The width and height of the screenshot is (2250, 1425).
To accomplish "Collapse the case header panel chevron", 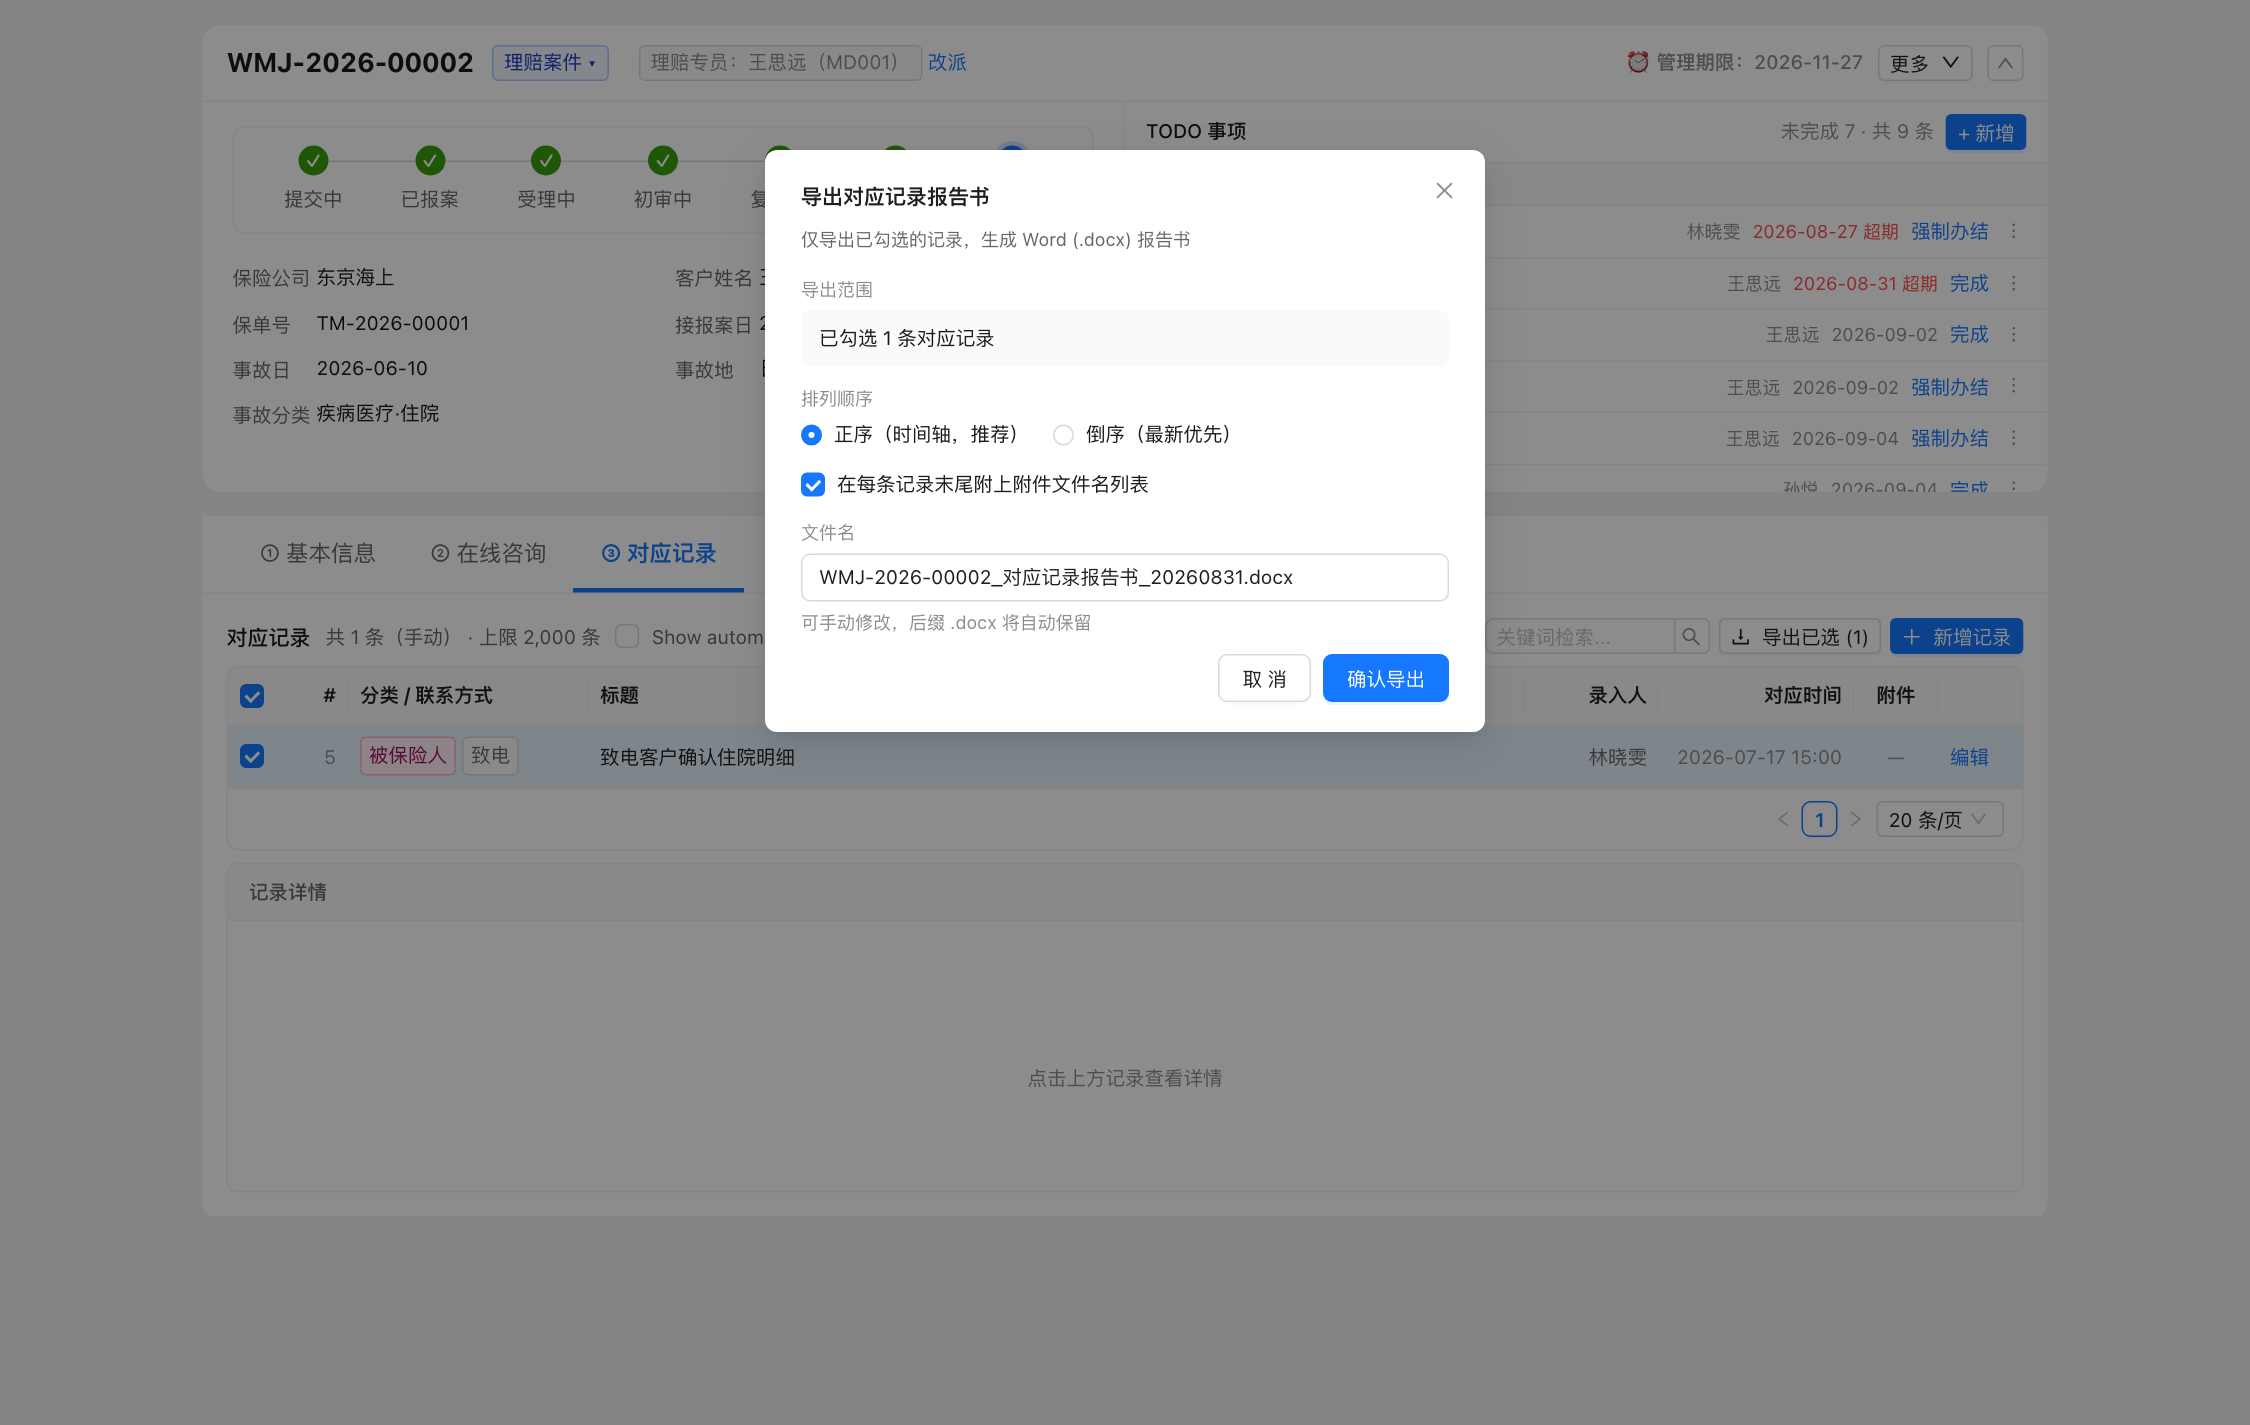I will [x=2005, y=63].
